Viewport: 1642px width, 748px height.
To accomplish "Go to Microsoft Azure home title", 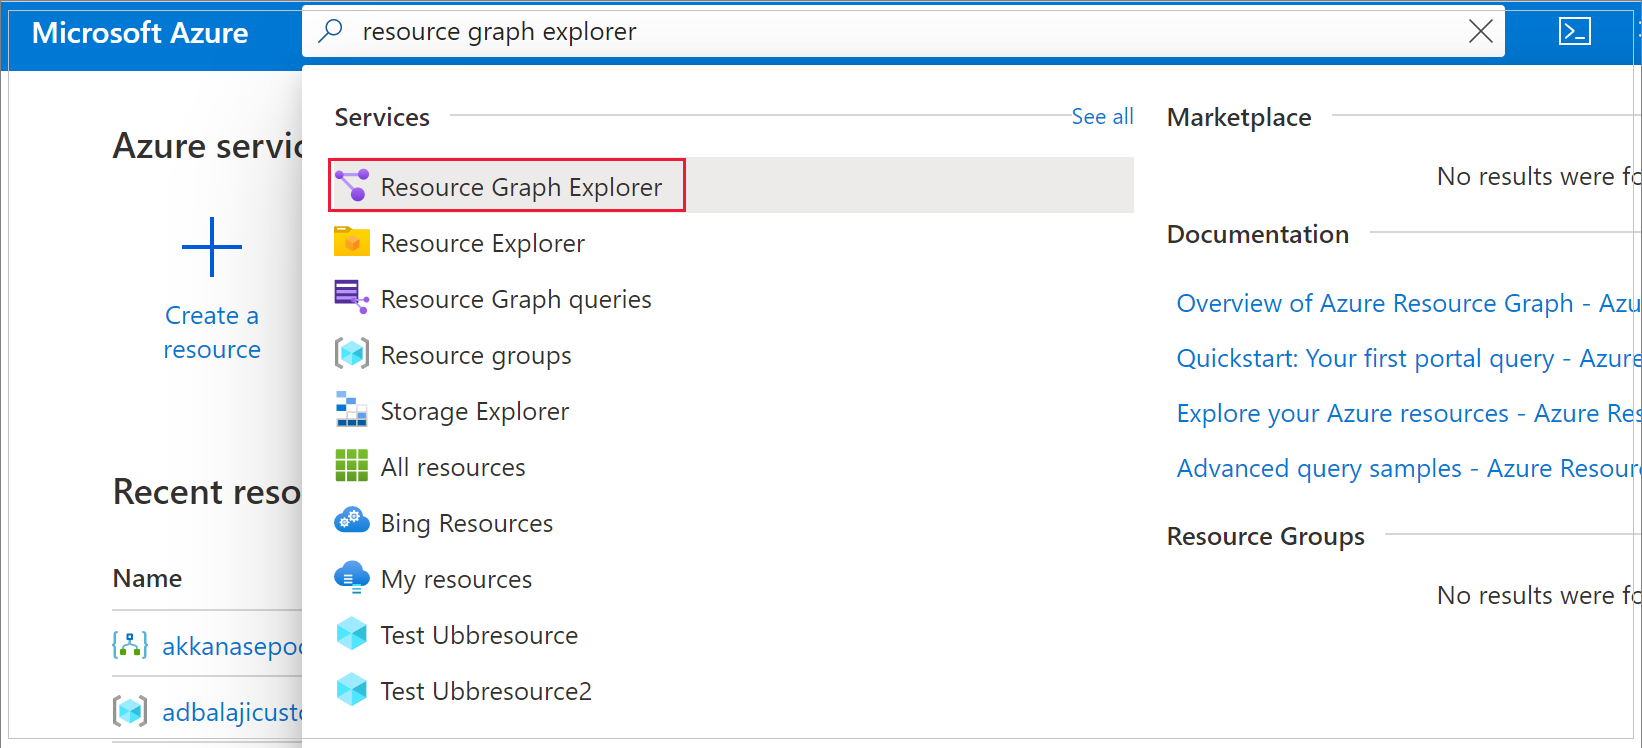I will click(x=140, y=32).
